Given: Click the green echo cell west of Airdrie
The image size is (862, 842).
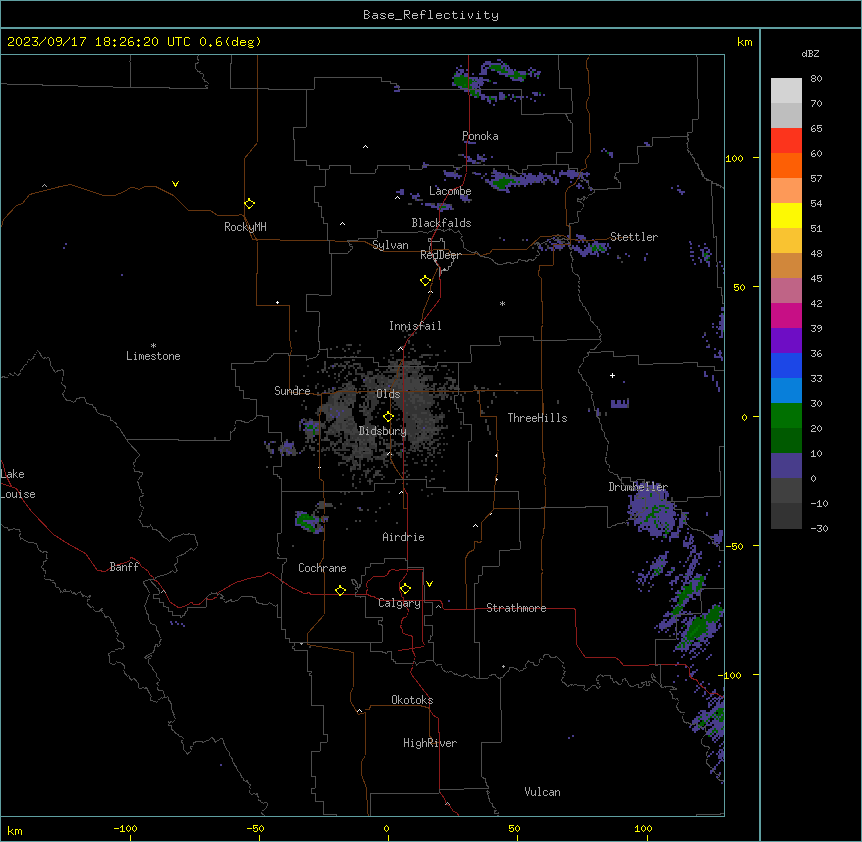Looking at the screenshot, I should (308, 522).
